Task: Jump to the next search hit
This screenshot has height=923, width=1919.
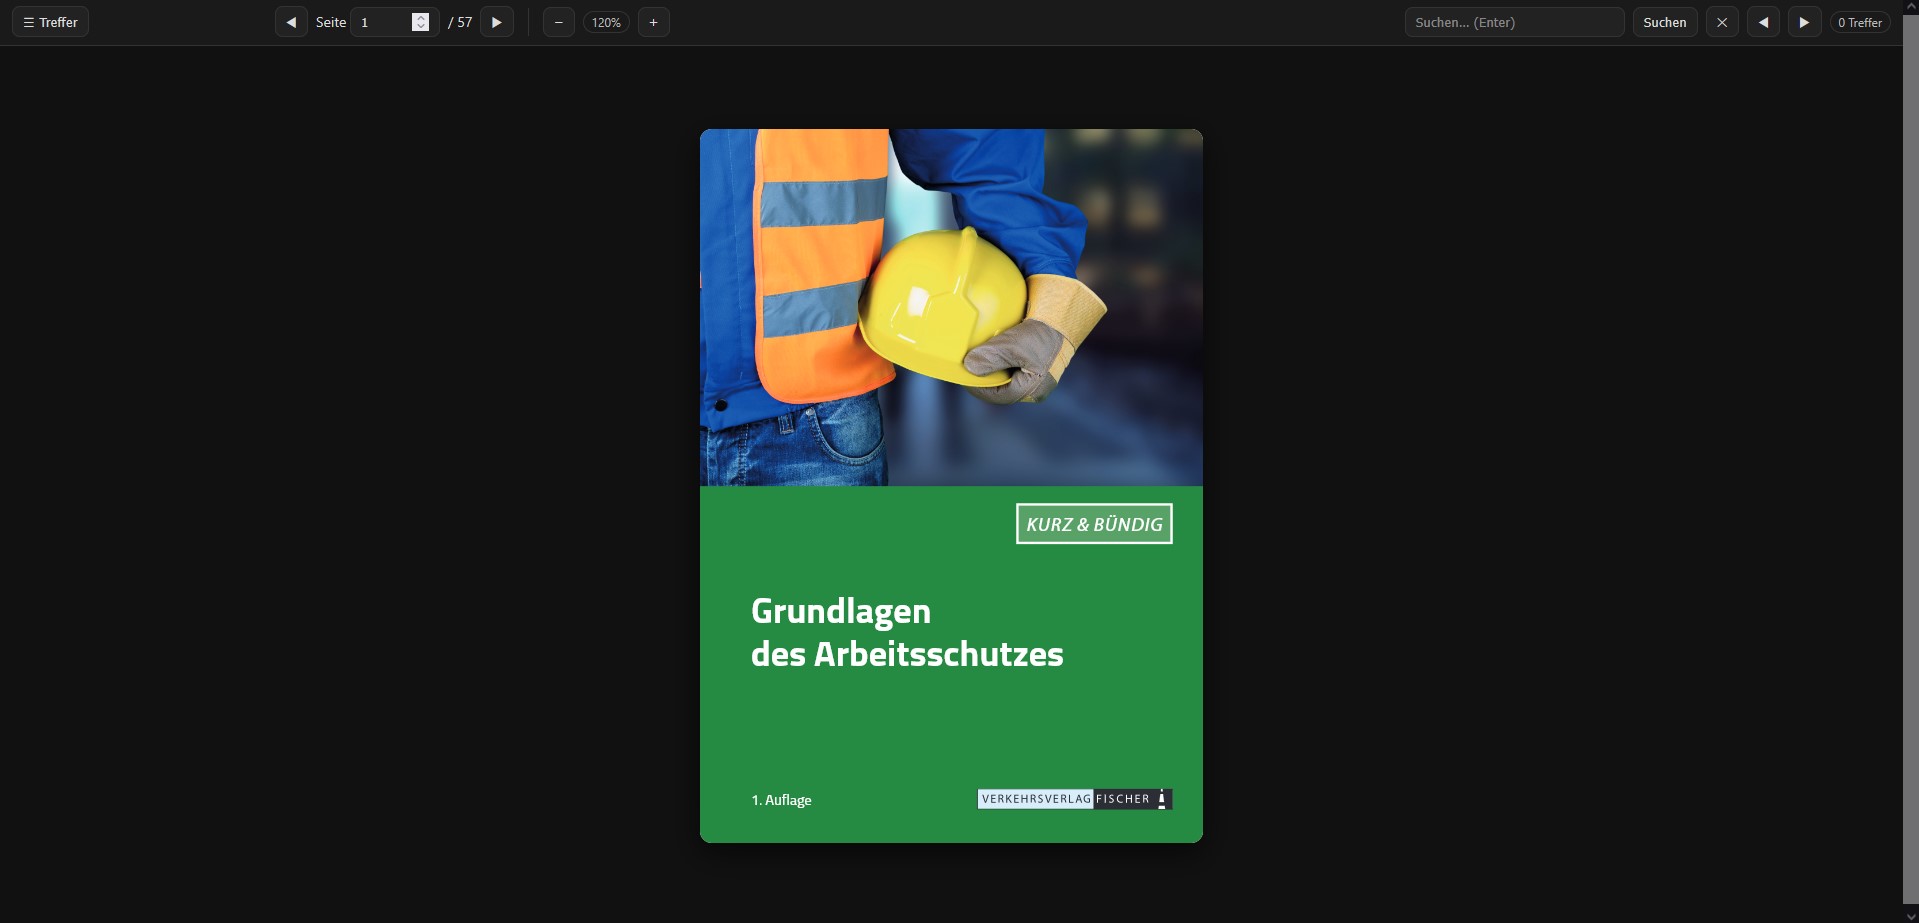Action: point(1804,22)
